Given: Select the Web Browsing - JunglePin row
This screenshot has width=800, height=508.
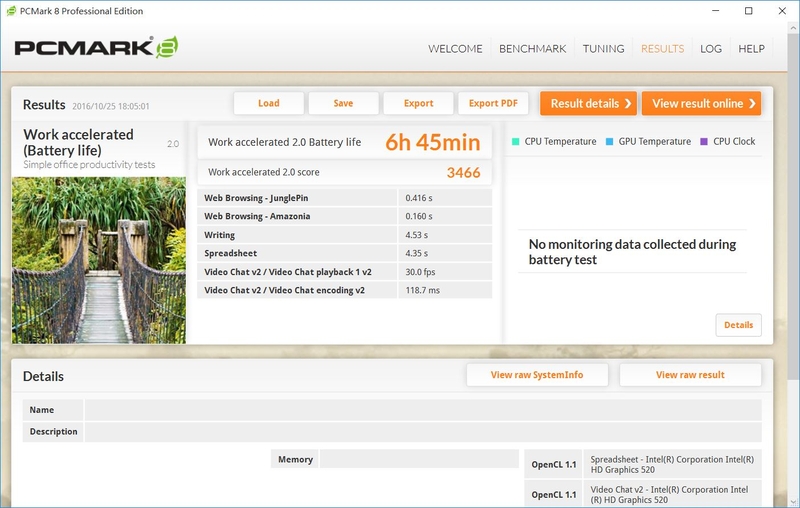Looking at the screenshot, I should [344, 198].
